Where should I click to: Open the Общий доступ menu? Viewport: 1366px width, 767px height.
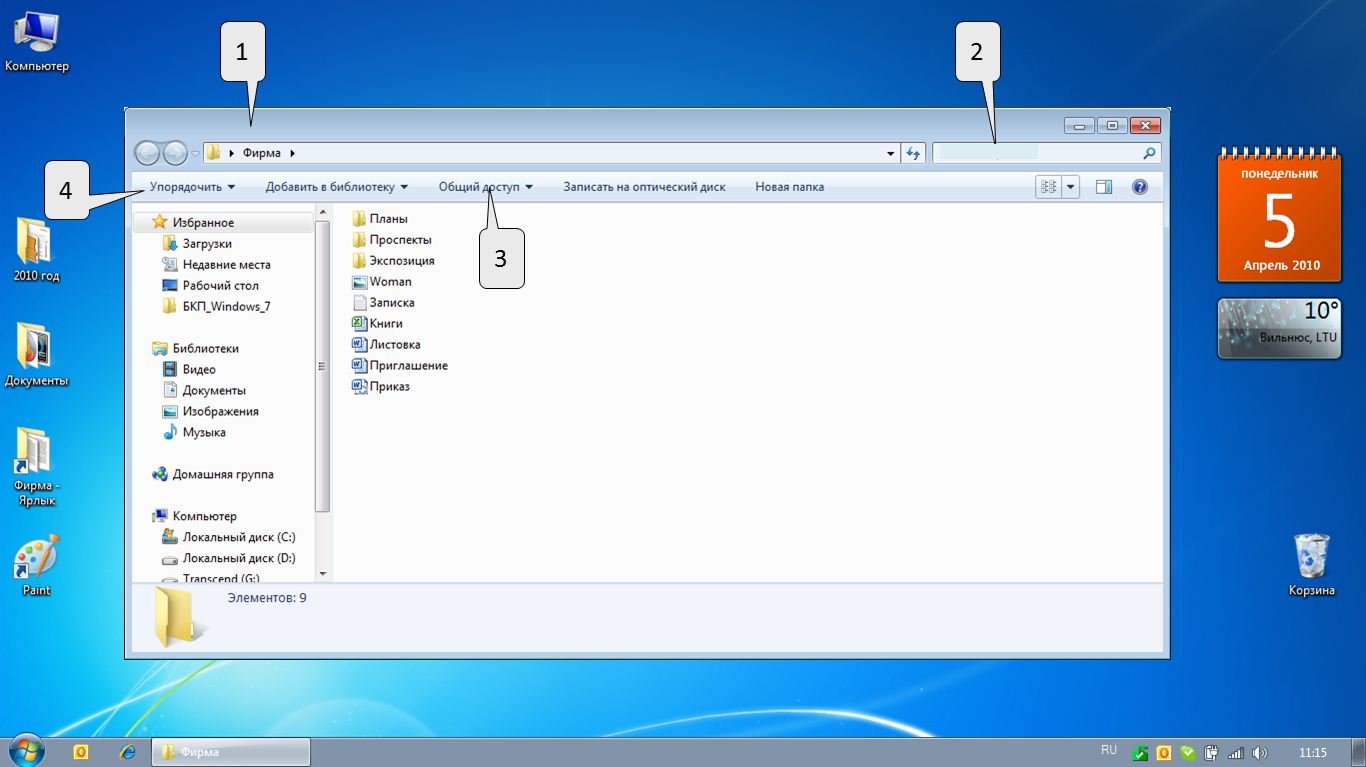[x=485, y=187]
